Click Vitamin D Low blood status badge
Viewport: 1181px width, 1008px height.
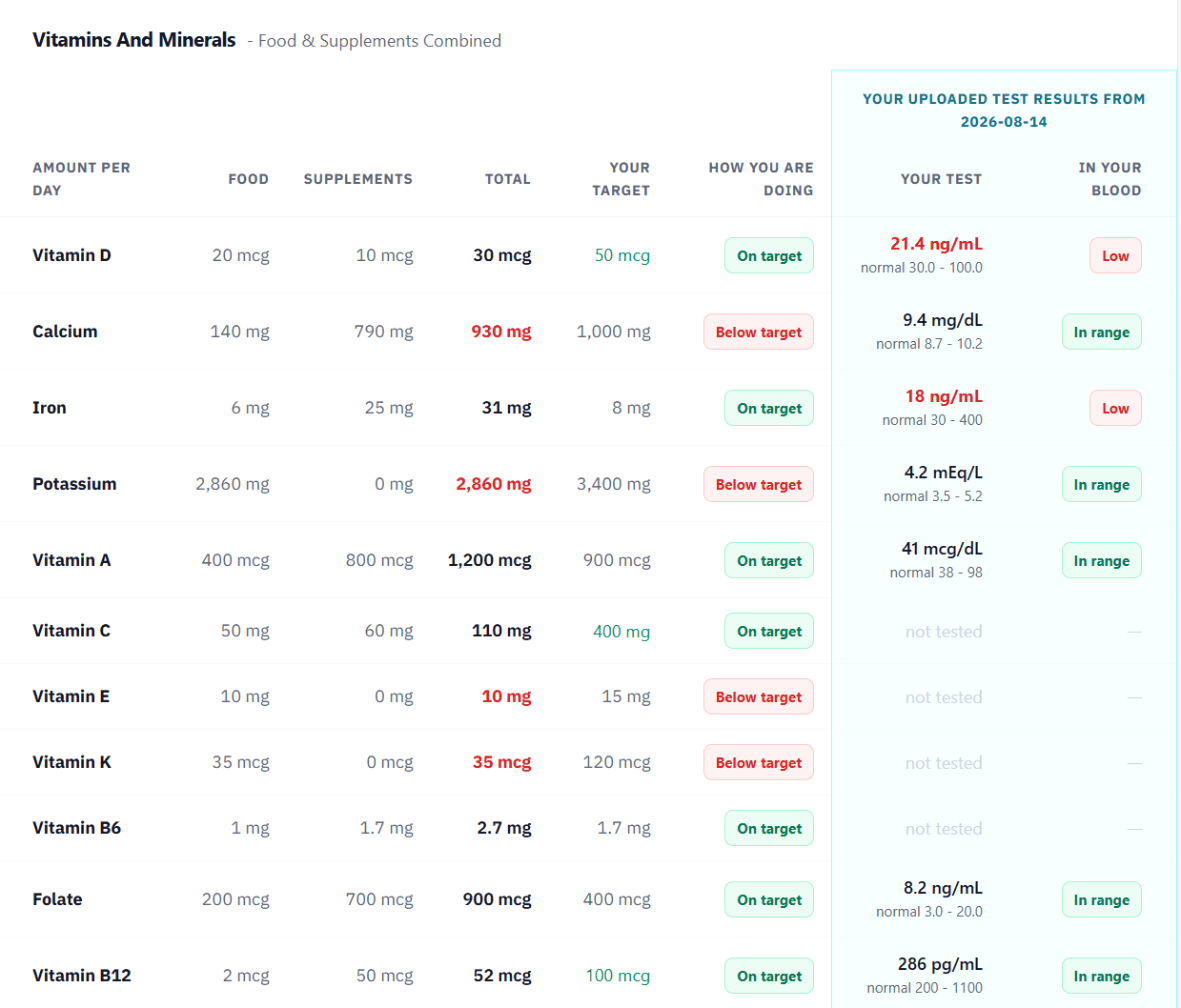coord(1115,255)
